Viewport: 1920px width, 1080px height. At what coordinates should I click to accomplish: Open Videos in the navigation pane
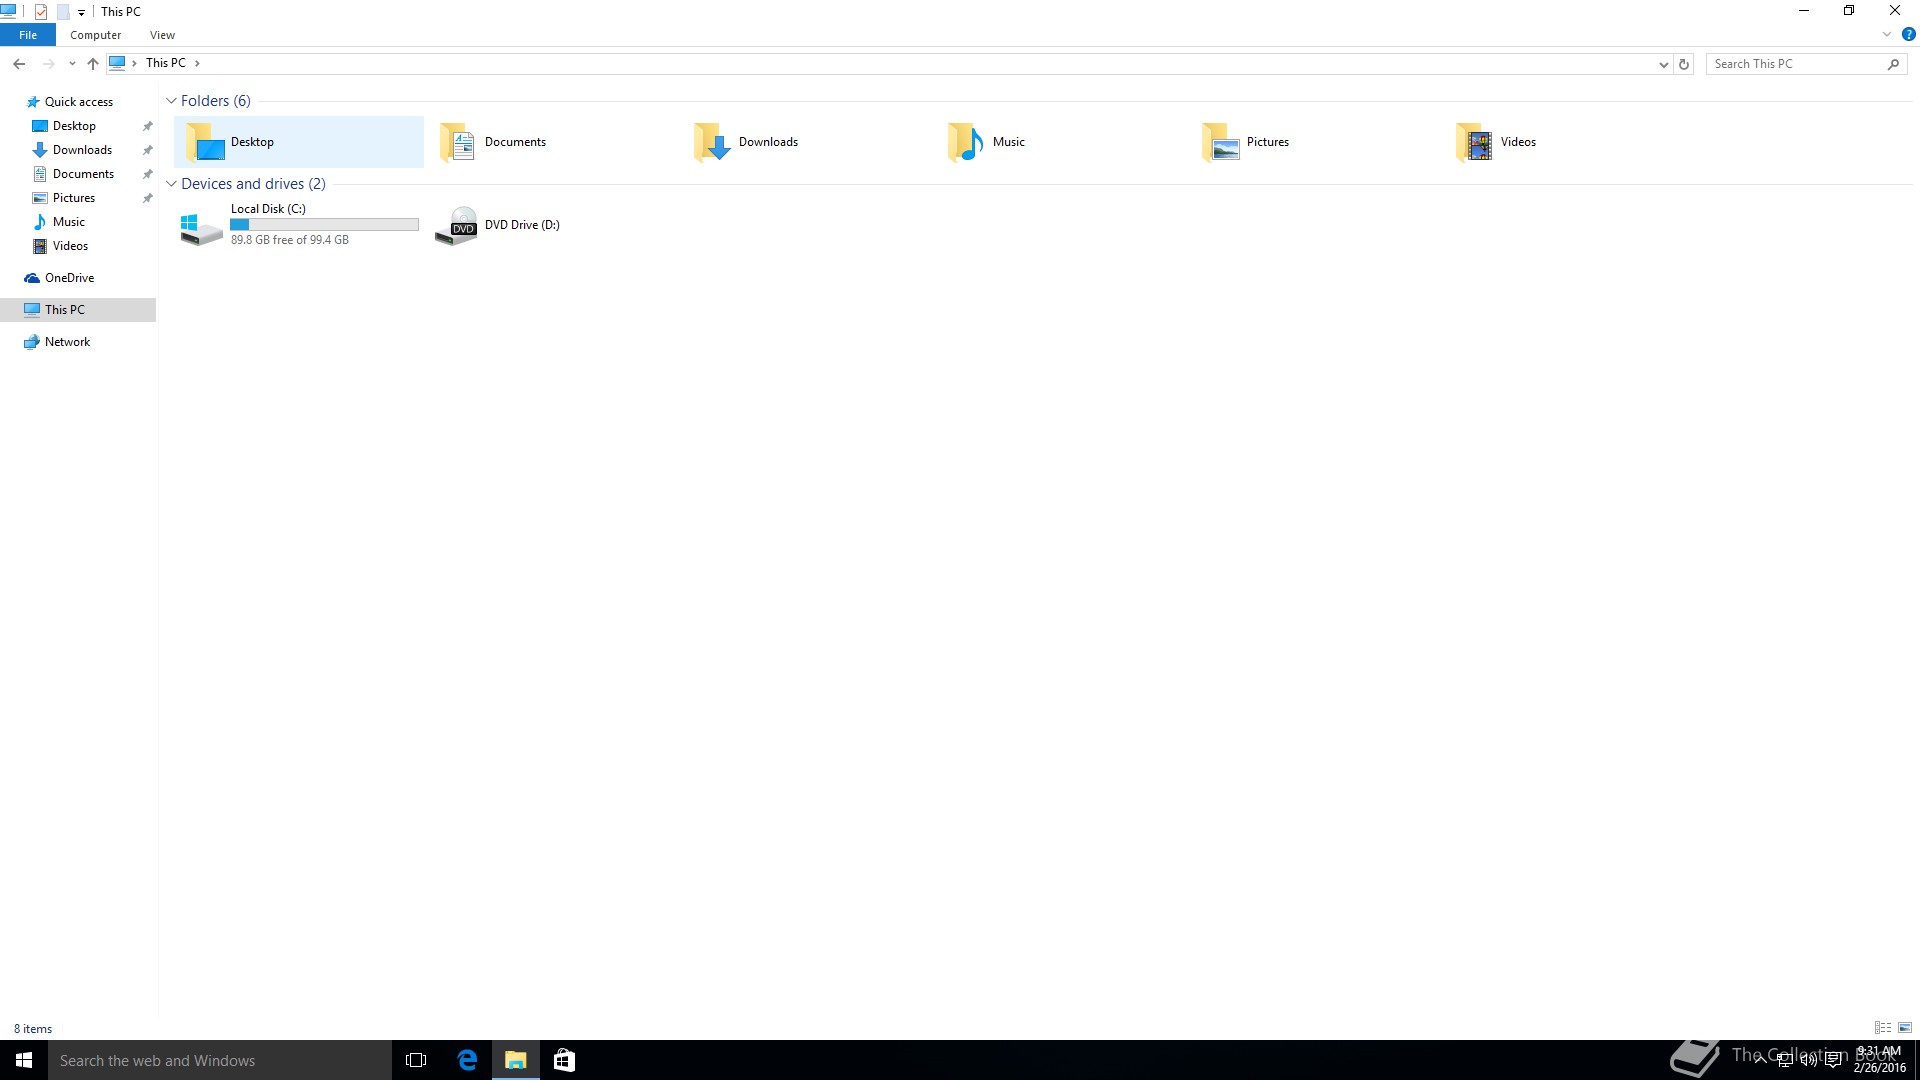(70, 246)
